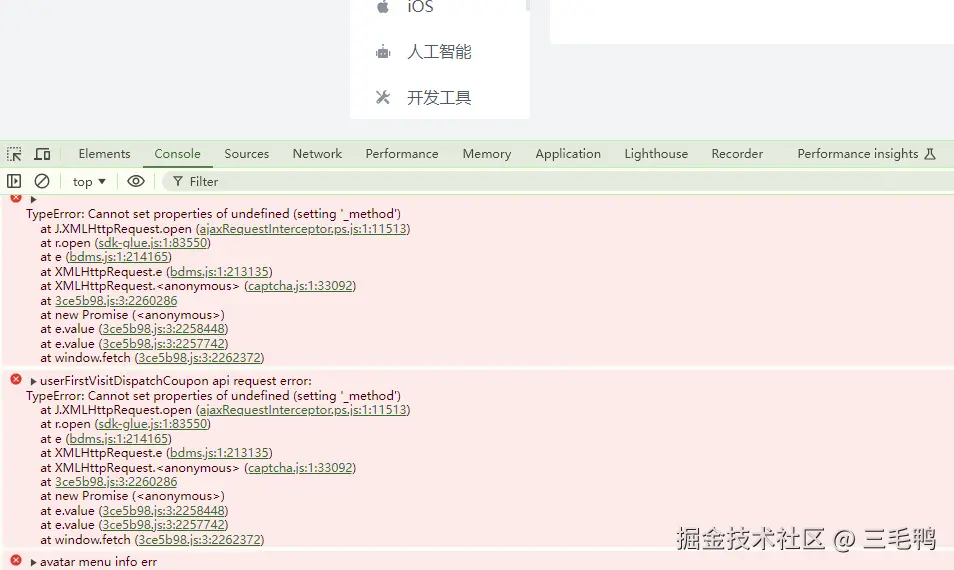Switch to the Elements tab
The height and width of the screenshot is (570, 954).
coord(104,154)
